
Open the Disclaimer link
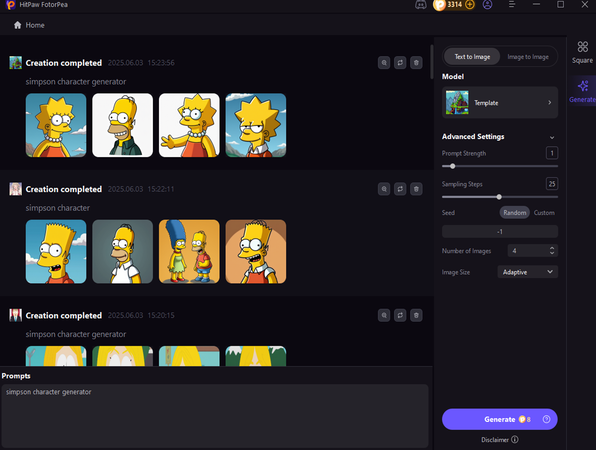pos(495,439)
